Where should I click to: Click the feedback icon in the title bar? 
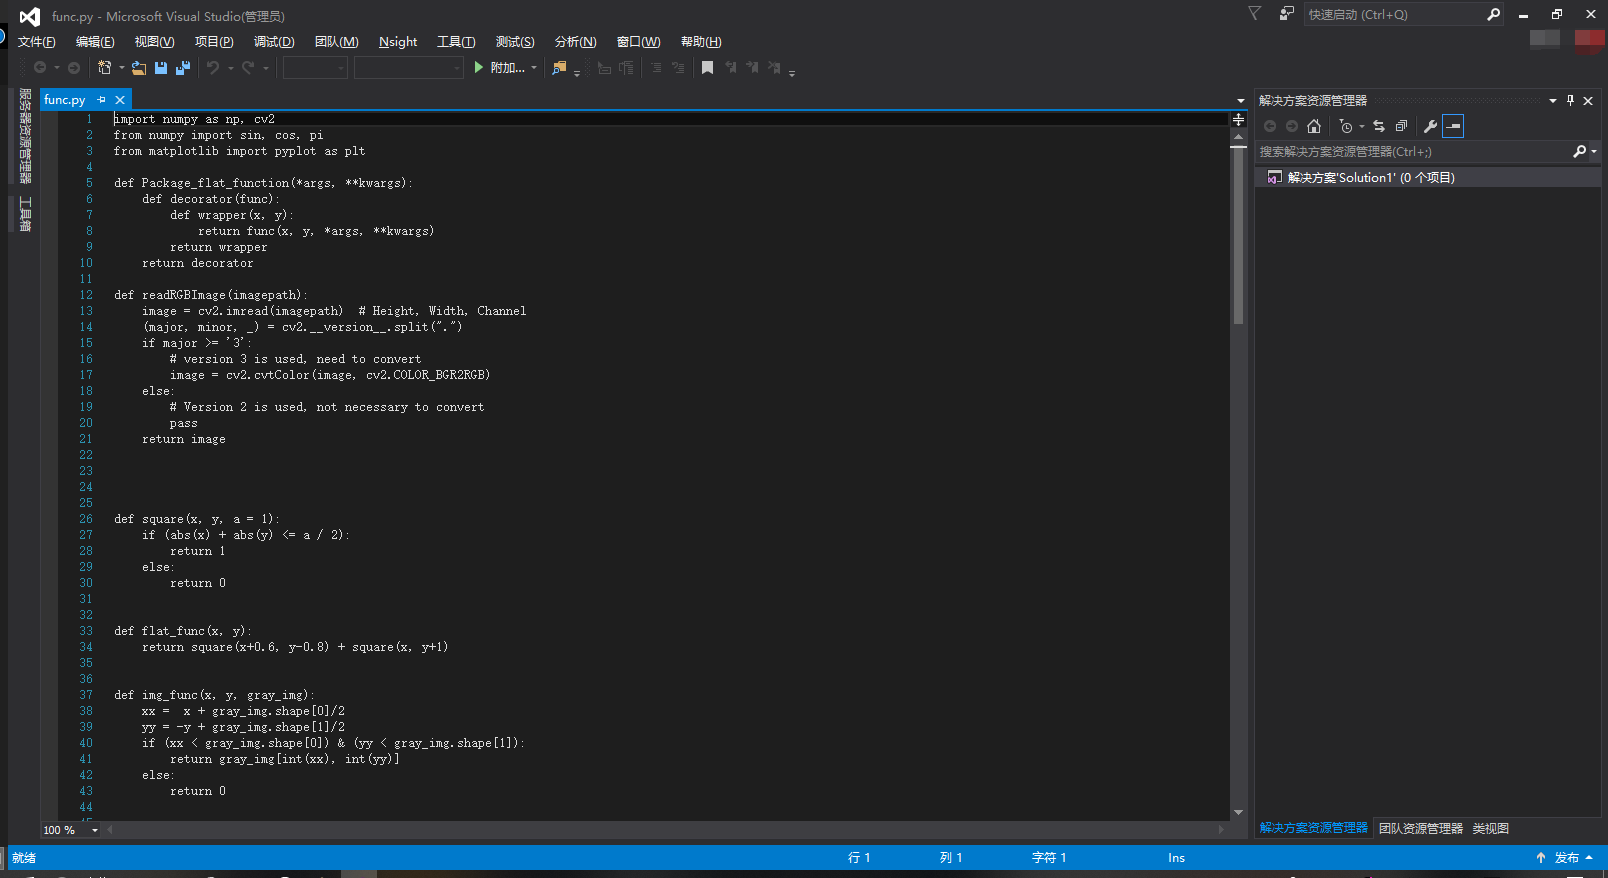pyautogui.click(x=1287, y=13)
